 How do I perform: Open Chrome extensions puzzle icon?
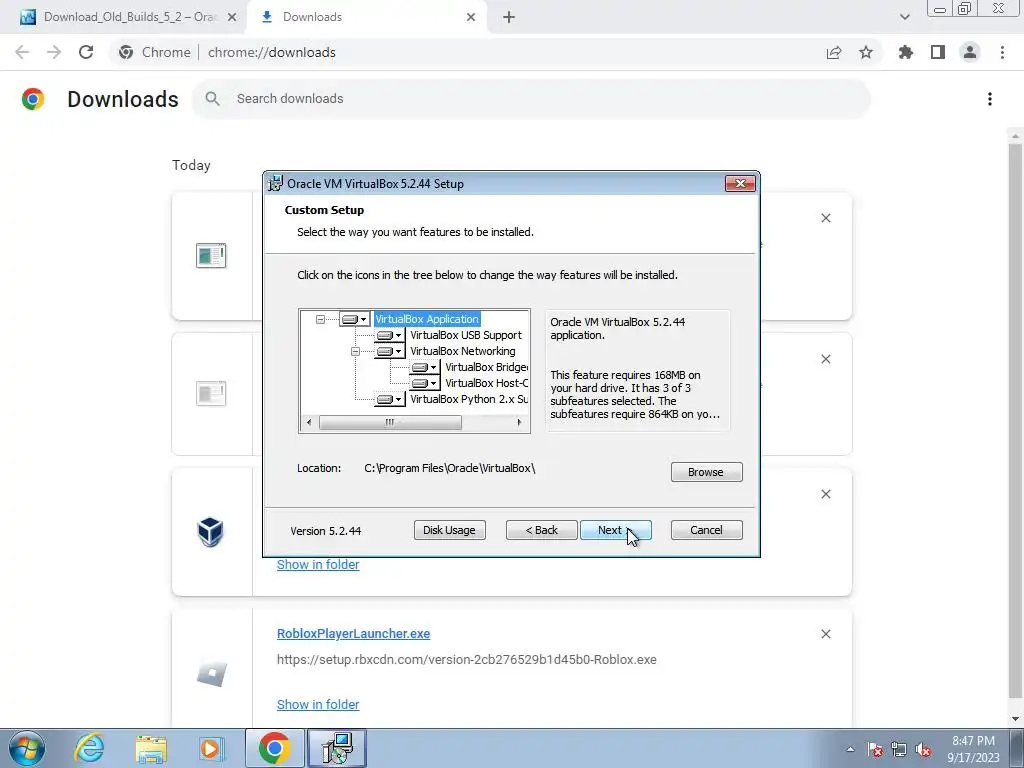coord(905,53)
